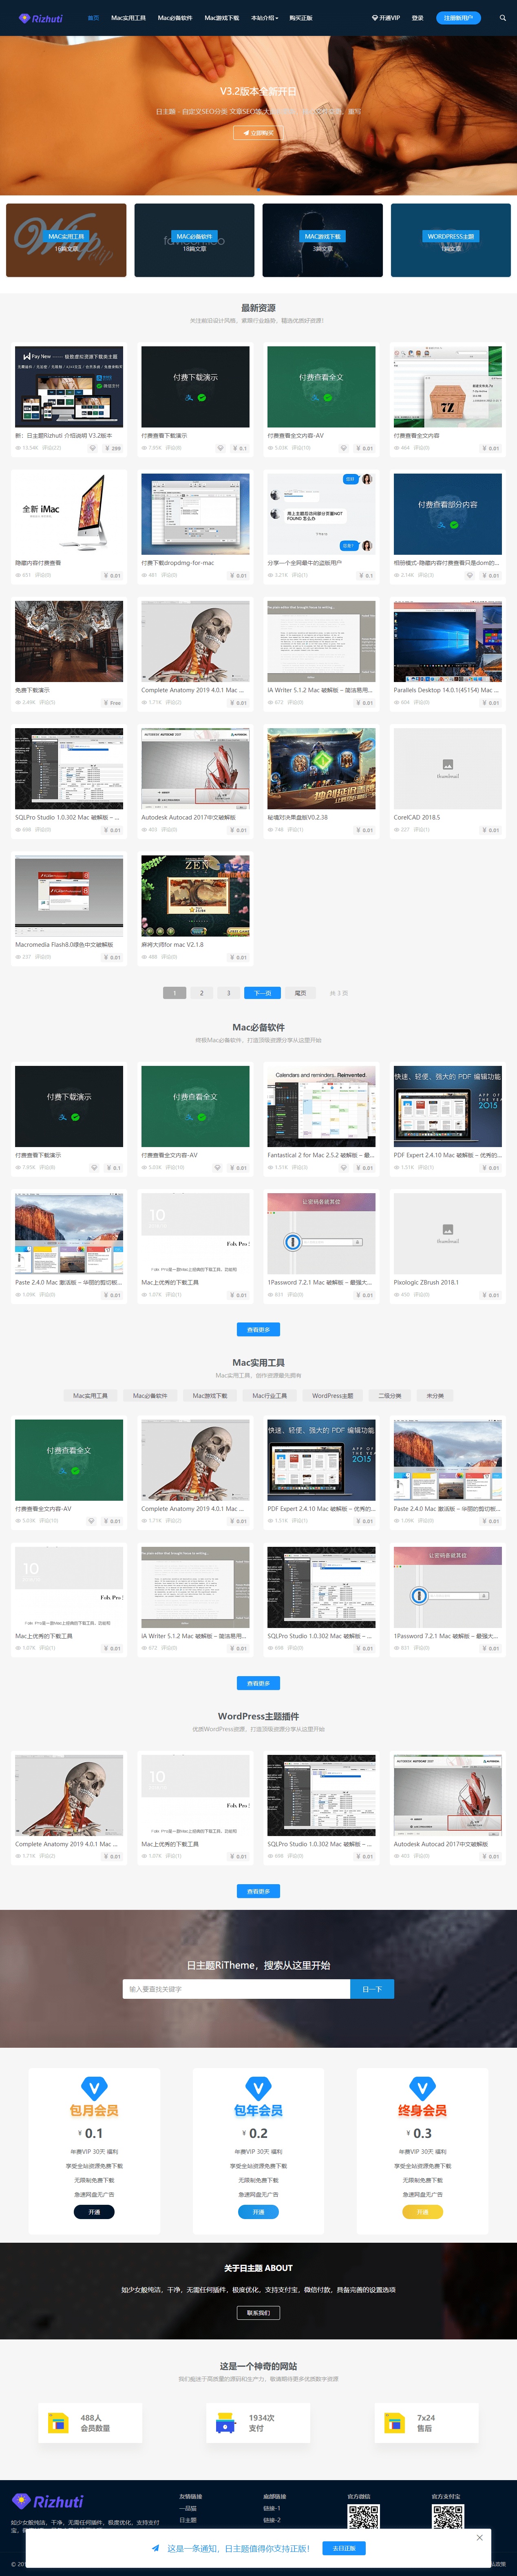Go to the 首页 menu item
Screen dimensions: 517x2576
point(93,18)
